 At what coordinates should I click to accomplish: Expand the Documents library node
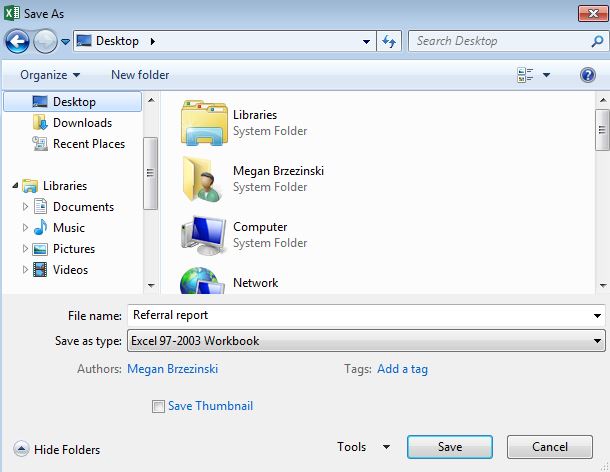tap(25, 207)
